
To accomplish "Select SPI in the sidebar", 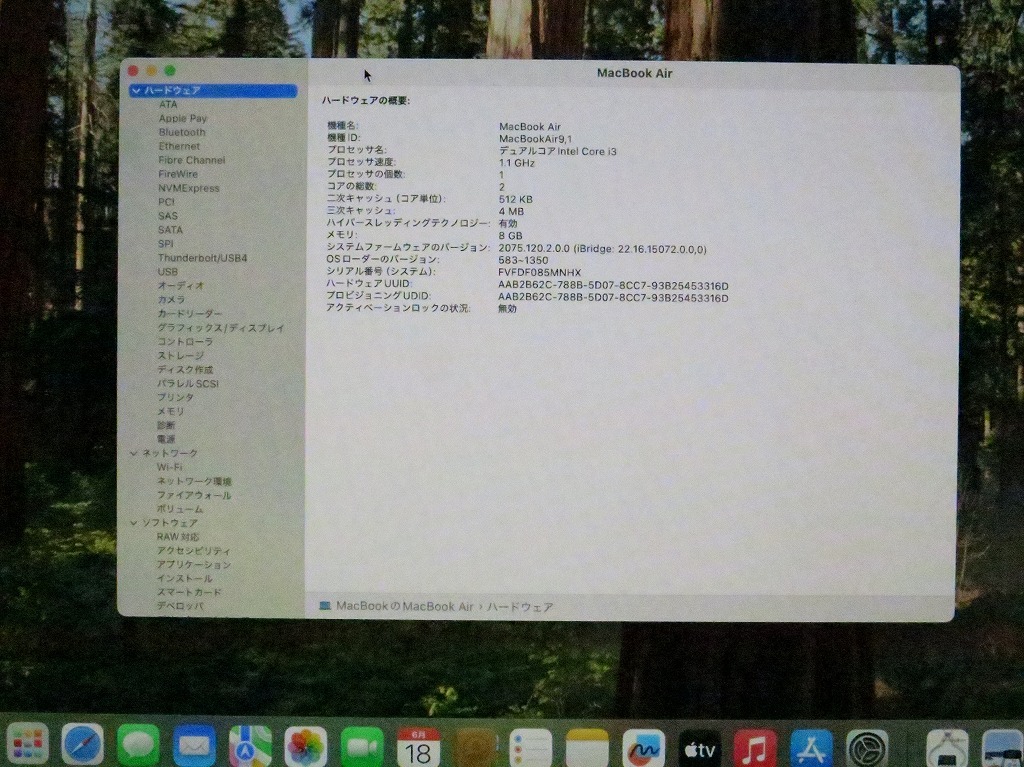I will [165, 244].
